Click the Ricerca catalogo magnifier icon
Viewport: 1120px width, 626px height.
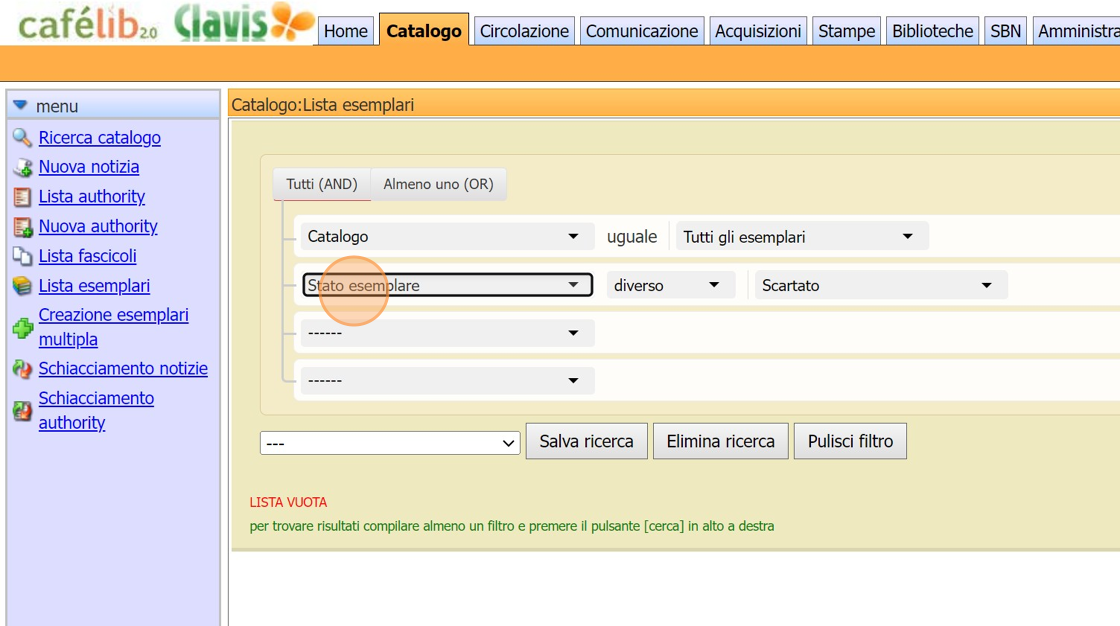click(22, 137)
